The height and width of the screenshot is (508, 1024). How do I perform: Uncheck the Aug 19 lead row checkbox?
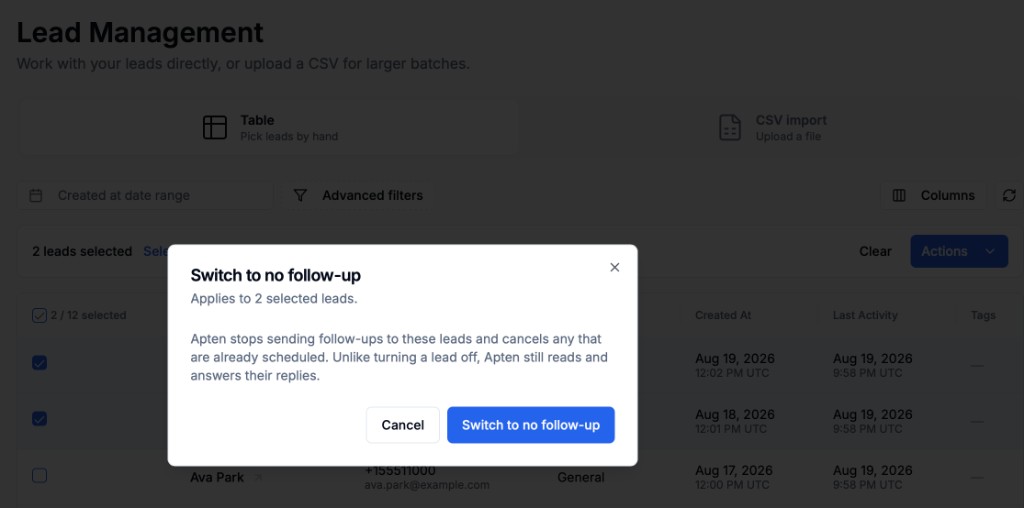point(39,363)
